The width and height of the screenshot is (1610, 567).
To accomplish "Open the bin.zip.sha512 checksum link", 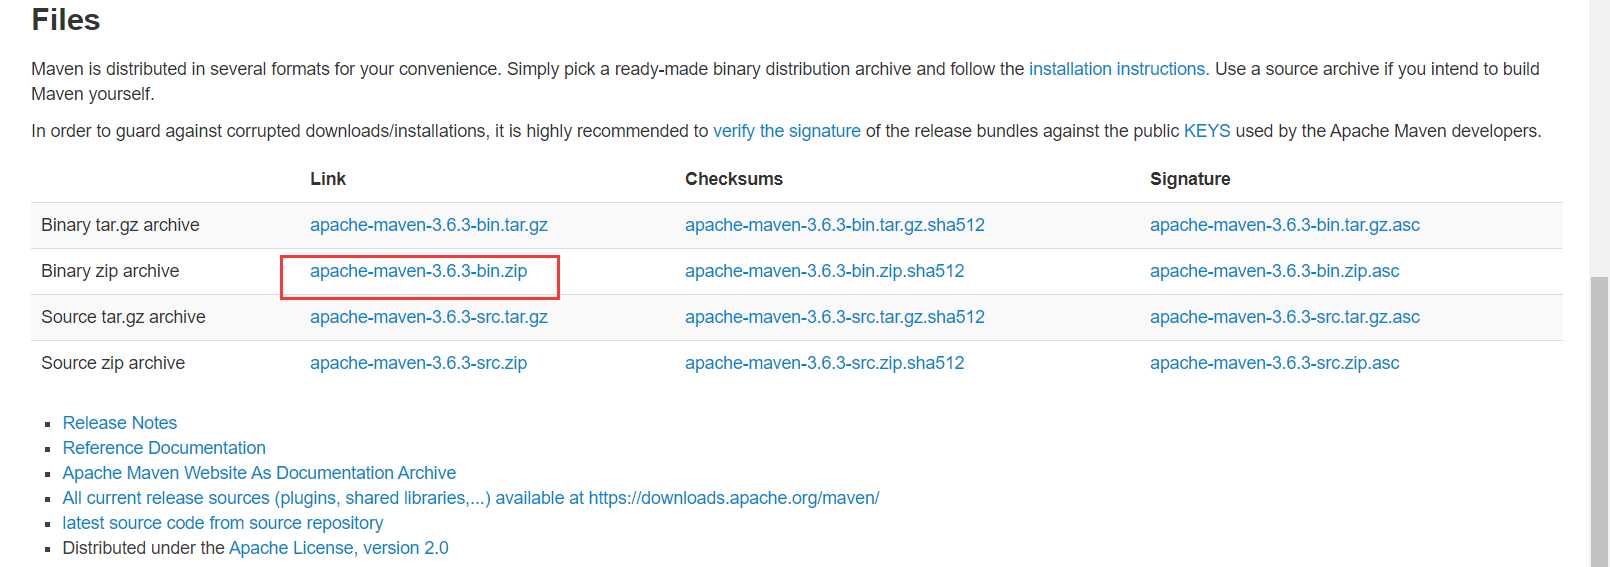I will click(825, 271).
